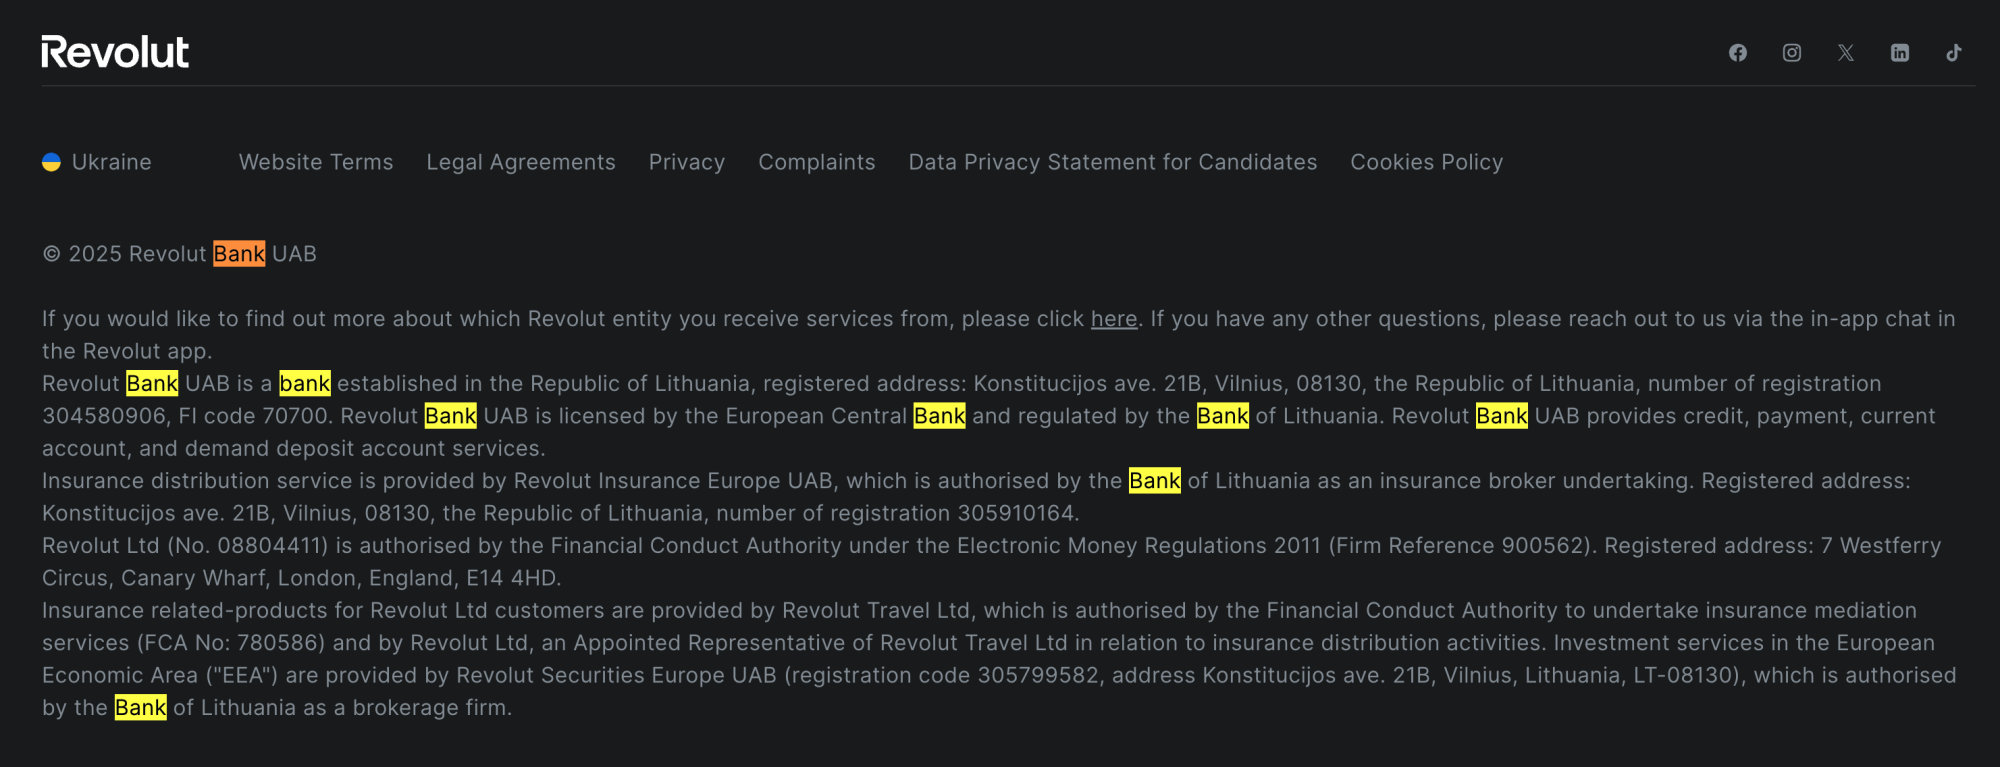Visit Revolut's LinkedIn via footer icon
This screenshot has height=767, width=2000.
[1900, 53]
